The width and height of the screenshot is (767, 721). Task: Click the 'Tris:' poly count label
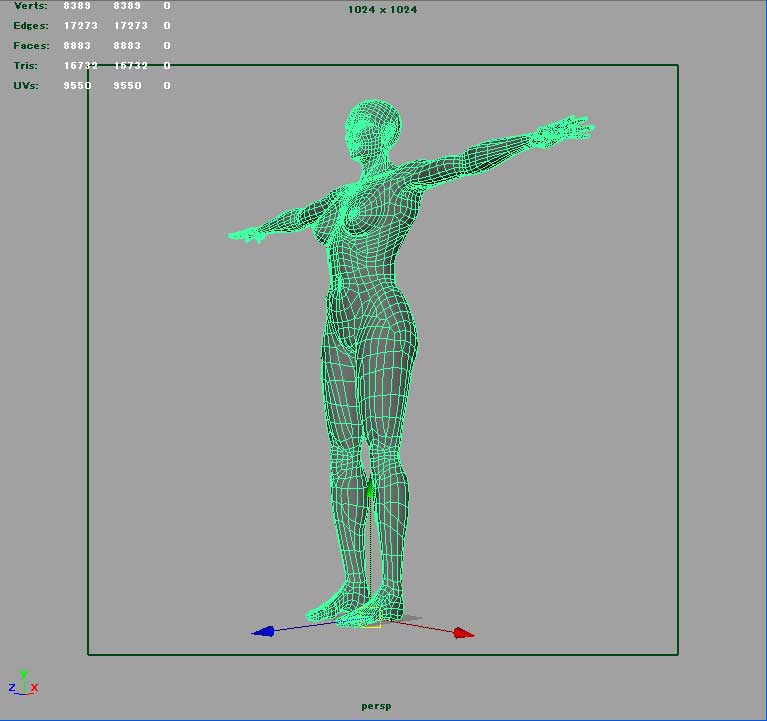[x=24, y=66]
